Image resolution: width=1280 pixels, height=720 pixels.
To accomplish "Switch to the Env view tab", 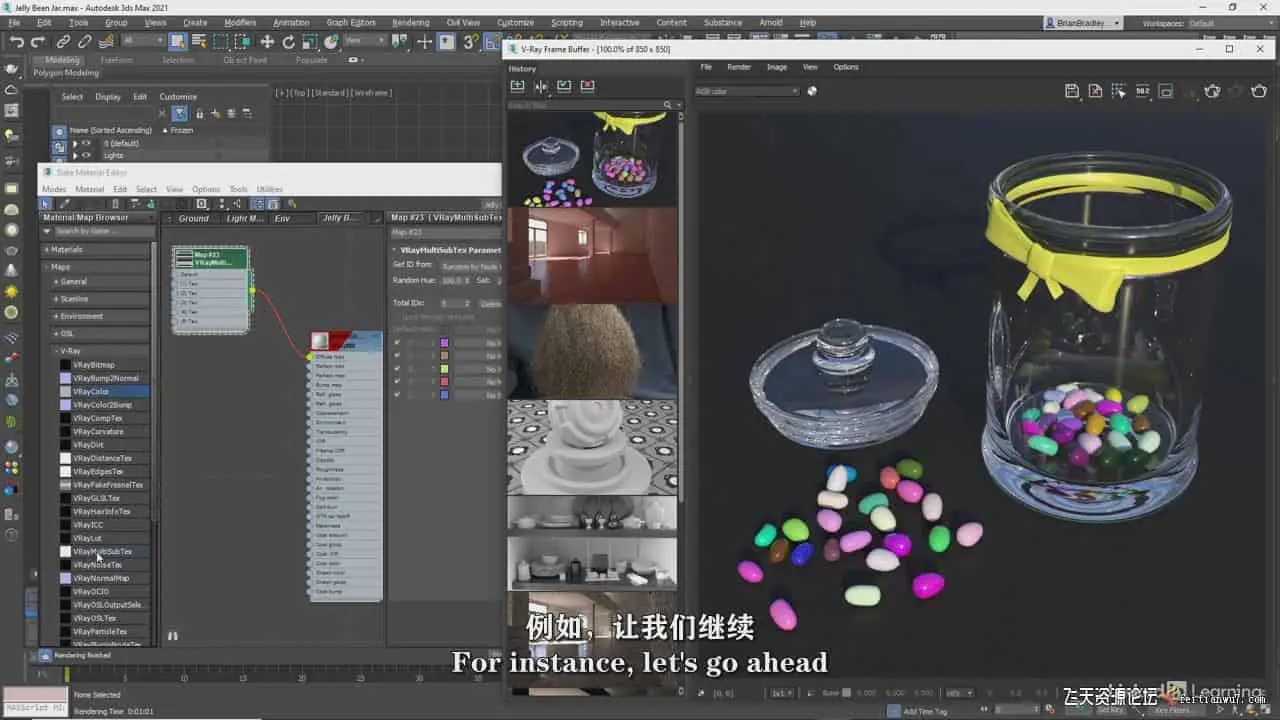I will coord(282,218).
